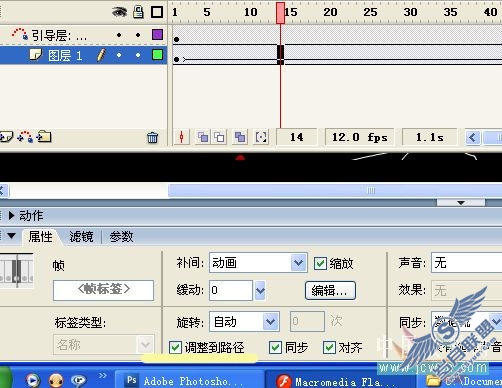Expand quick launch overflow chevron
Image resolution: width=502 pixels, height=388 pixels.
point(103,376)
